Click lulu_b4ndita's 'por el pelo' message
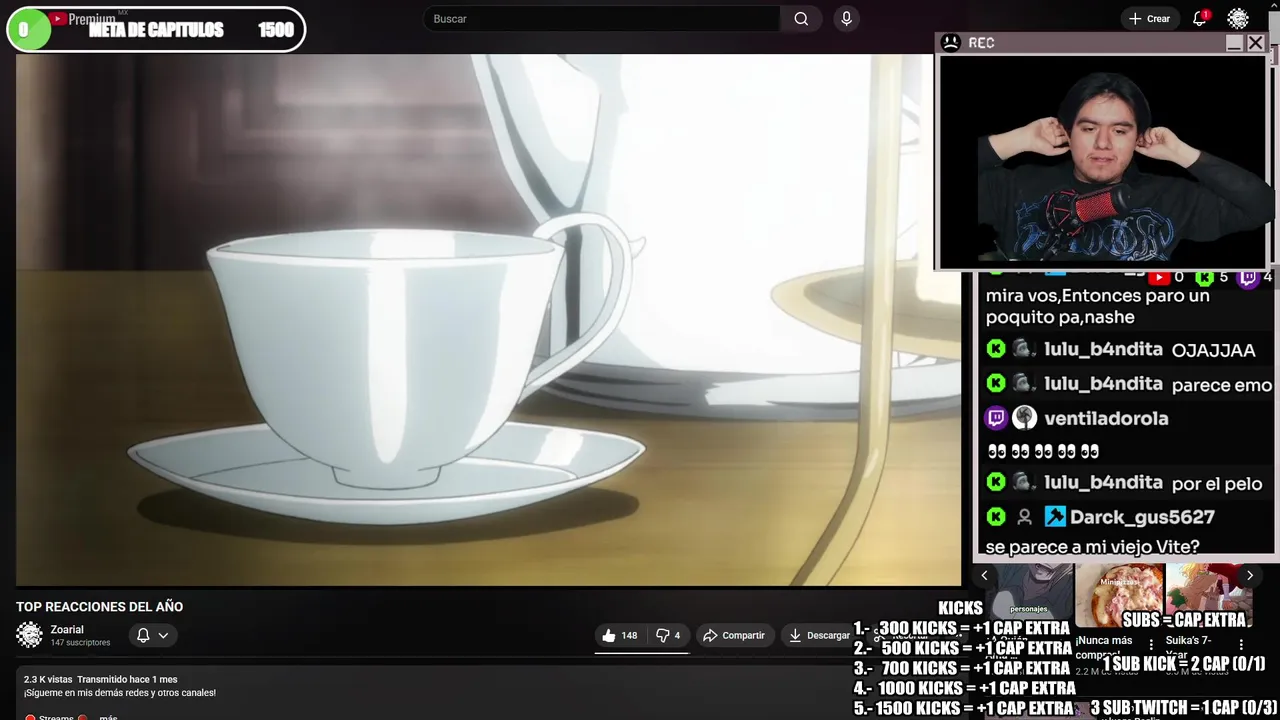This screenshot has height=720, width=1280. pos(1216,484)
